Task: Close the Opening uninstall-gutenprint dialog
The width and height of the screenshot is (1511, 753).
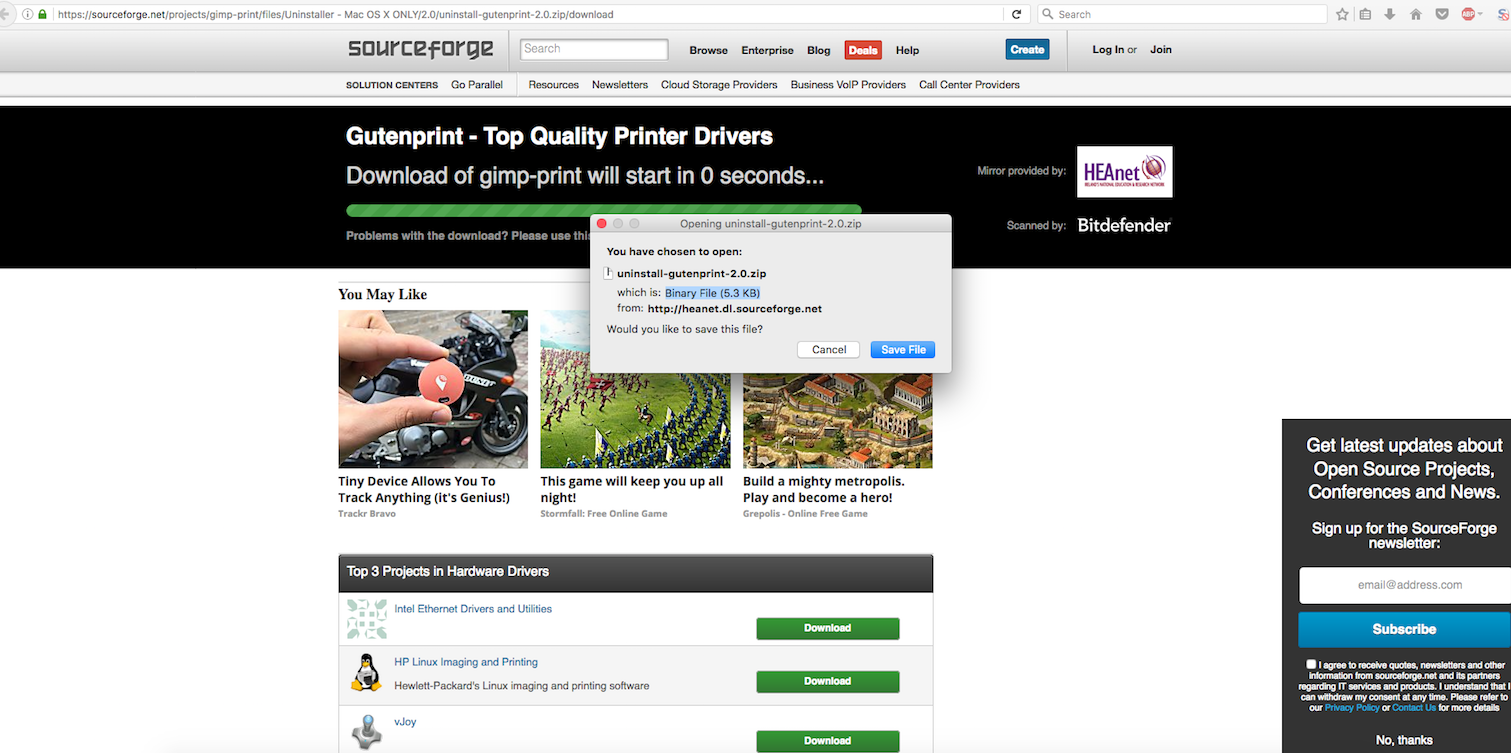Action: click(602, 224)
